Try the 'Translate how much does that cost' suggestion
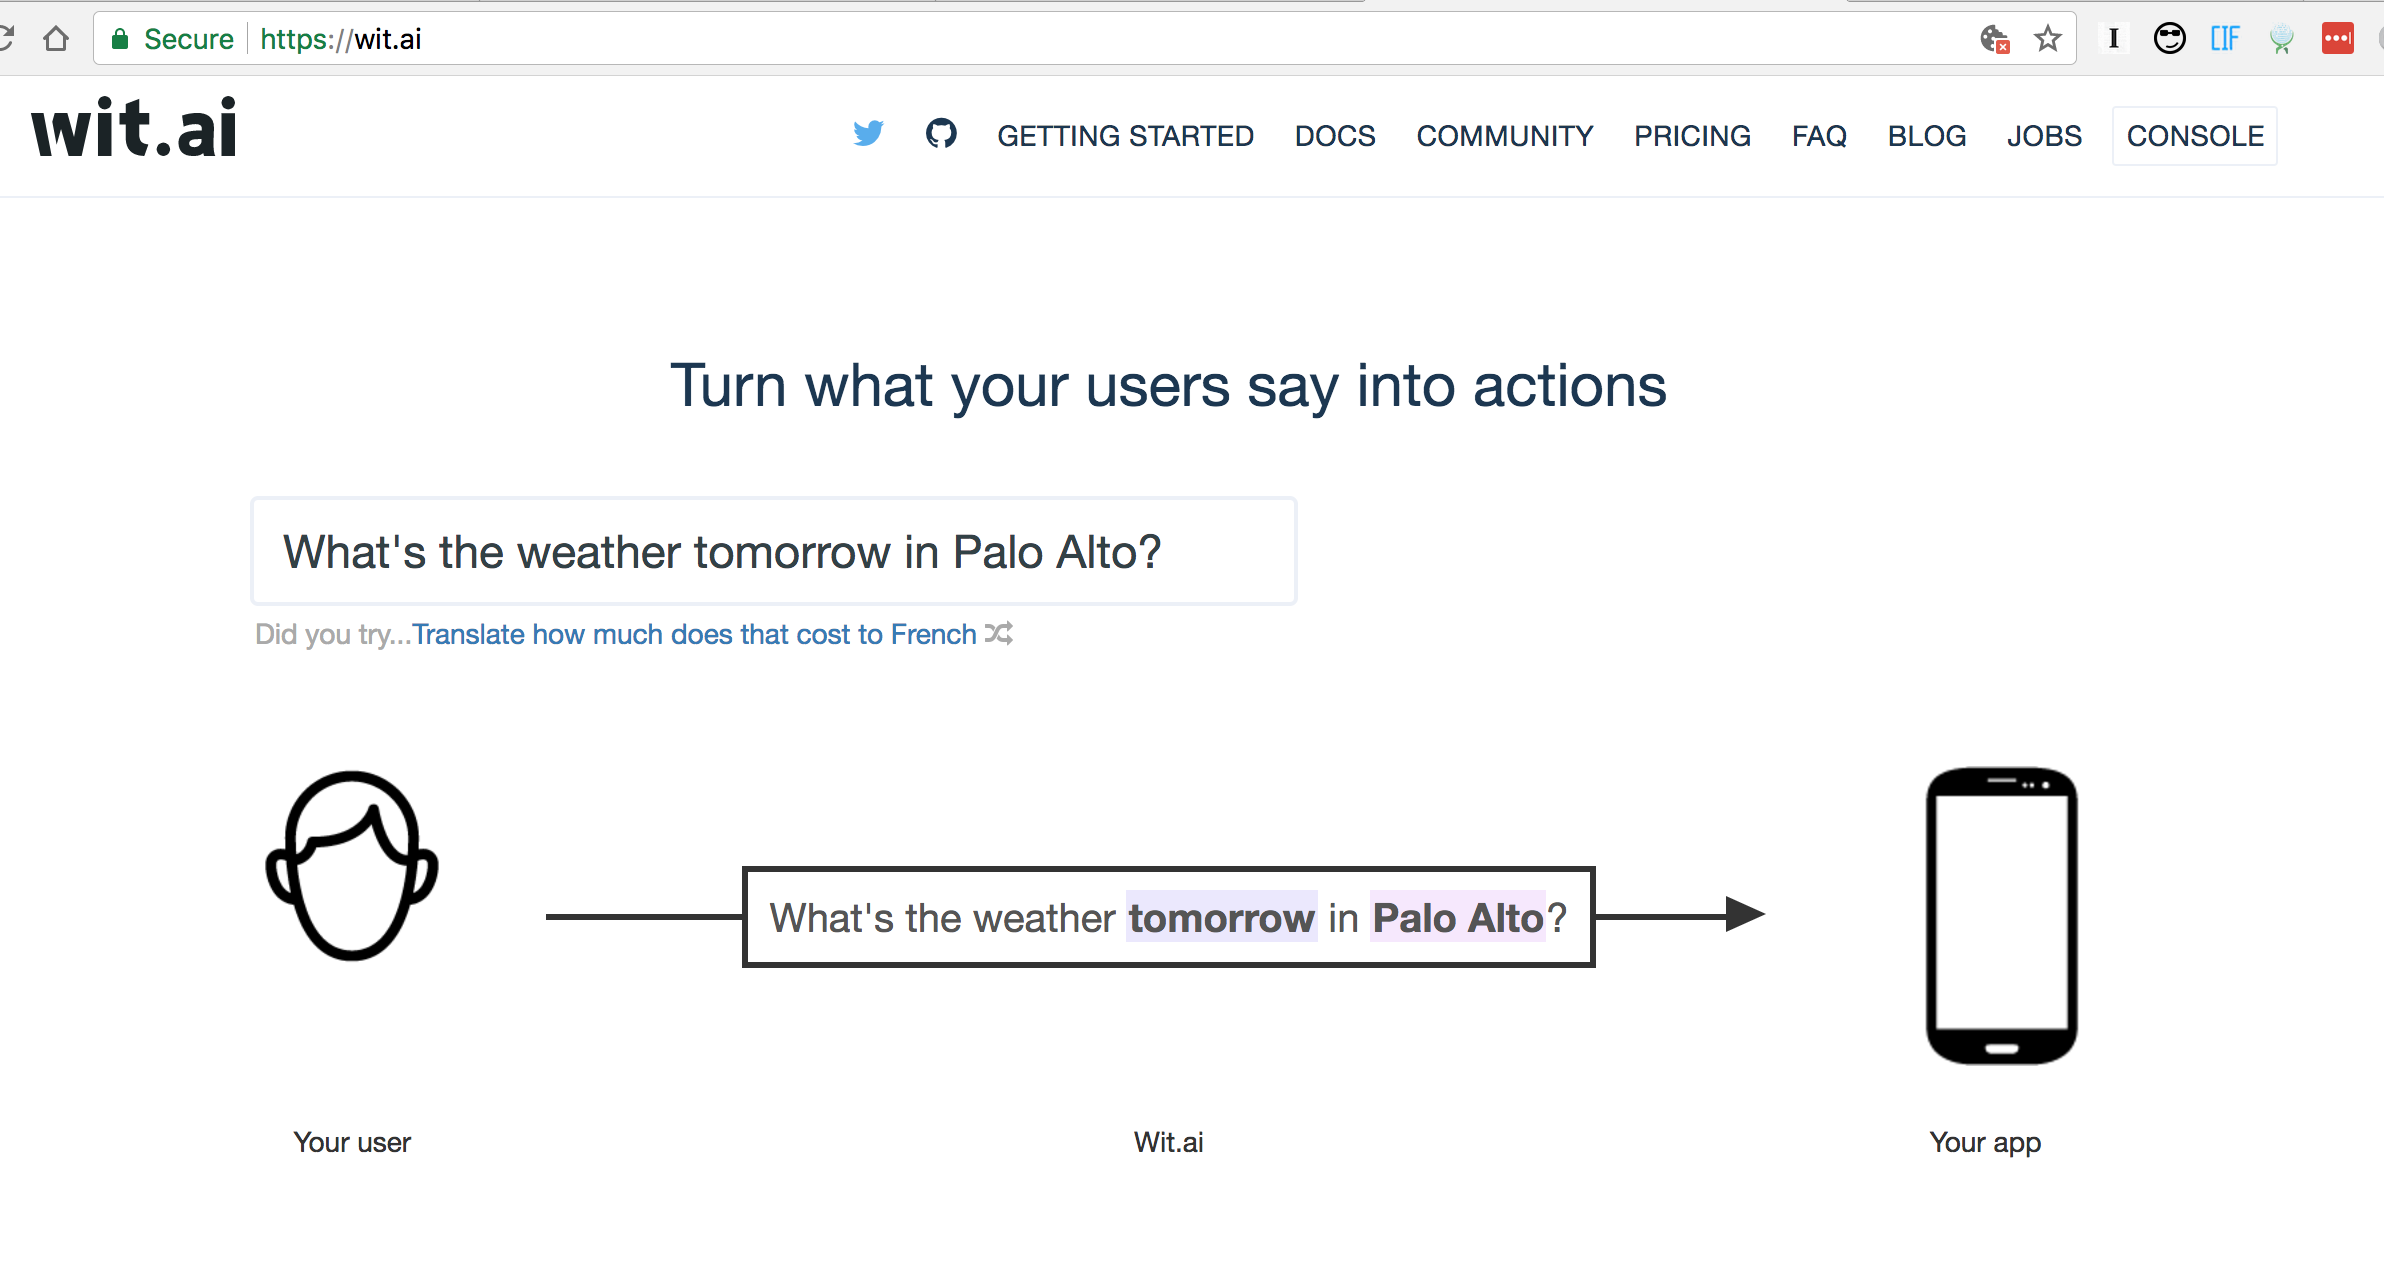The width and height of the screenshot is (2384, 1274). [694, 634]
